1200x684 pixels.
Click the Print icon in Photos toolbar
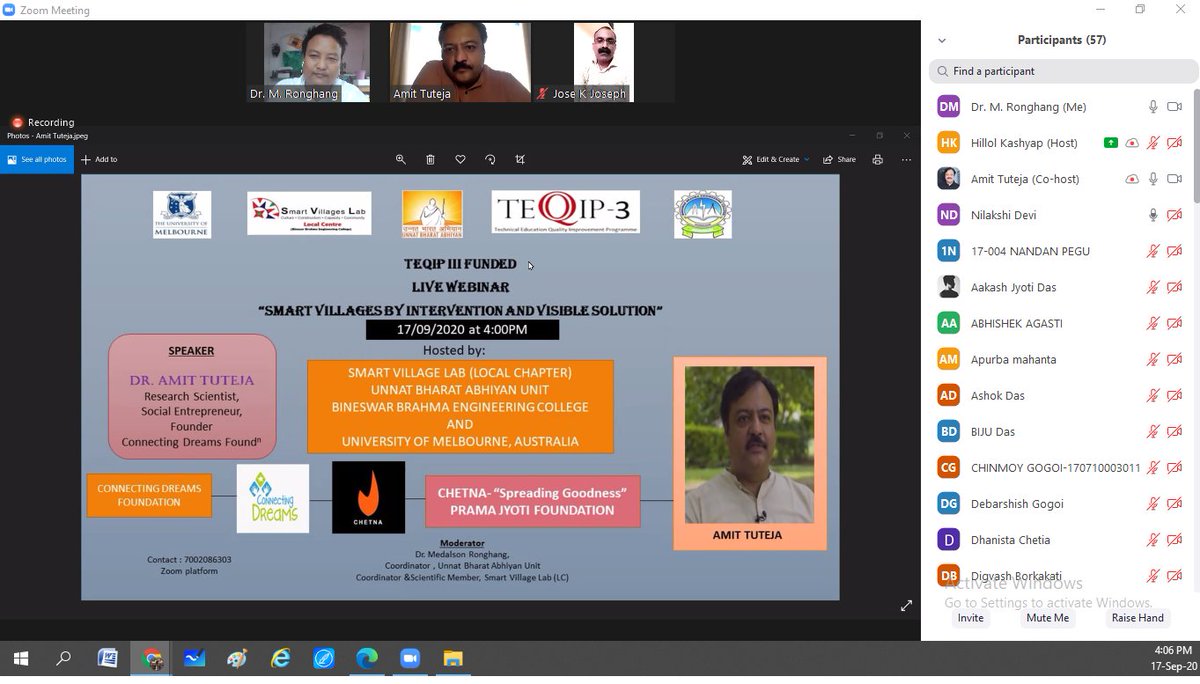[877, 159]
